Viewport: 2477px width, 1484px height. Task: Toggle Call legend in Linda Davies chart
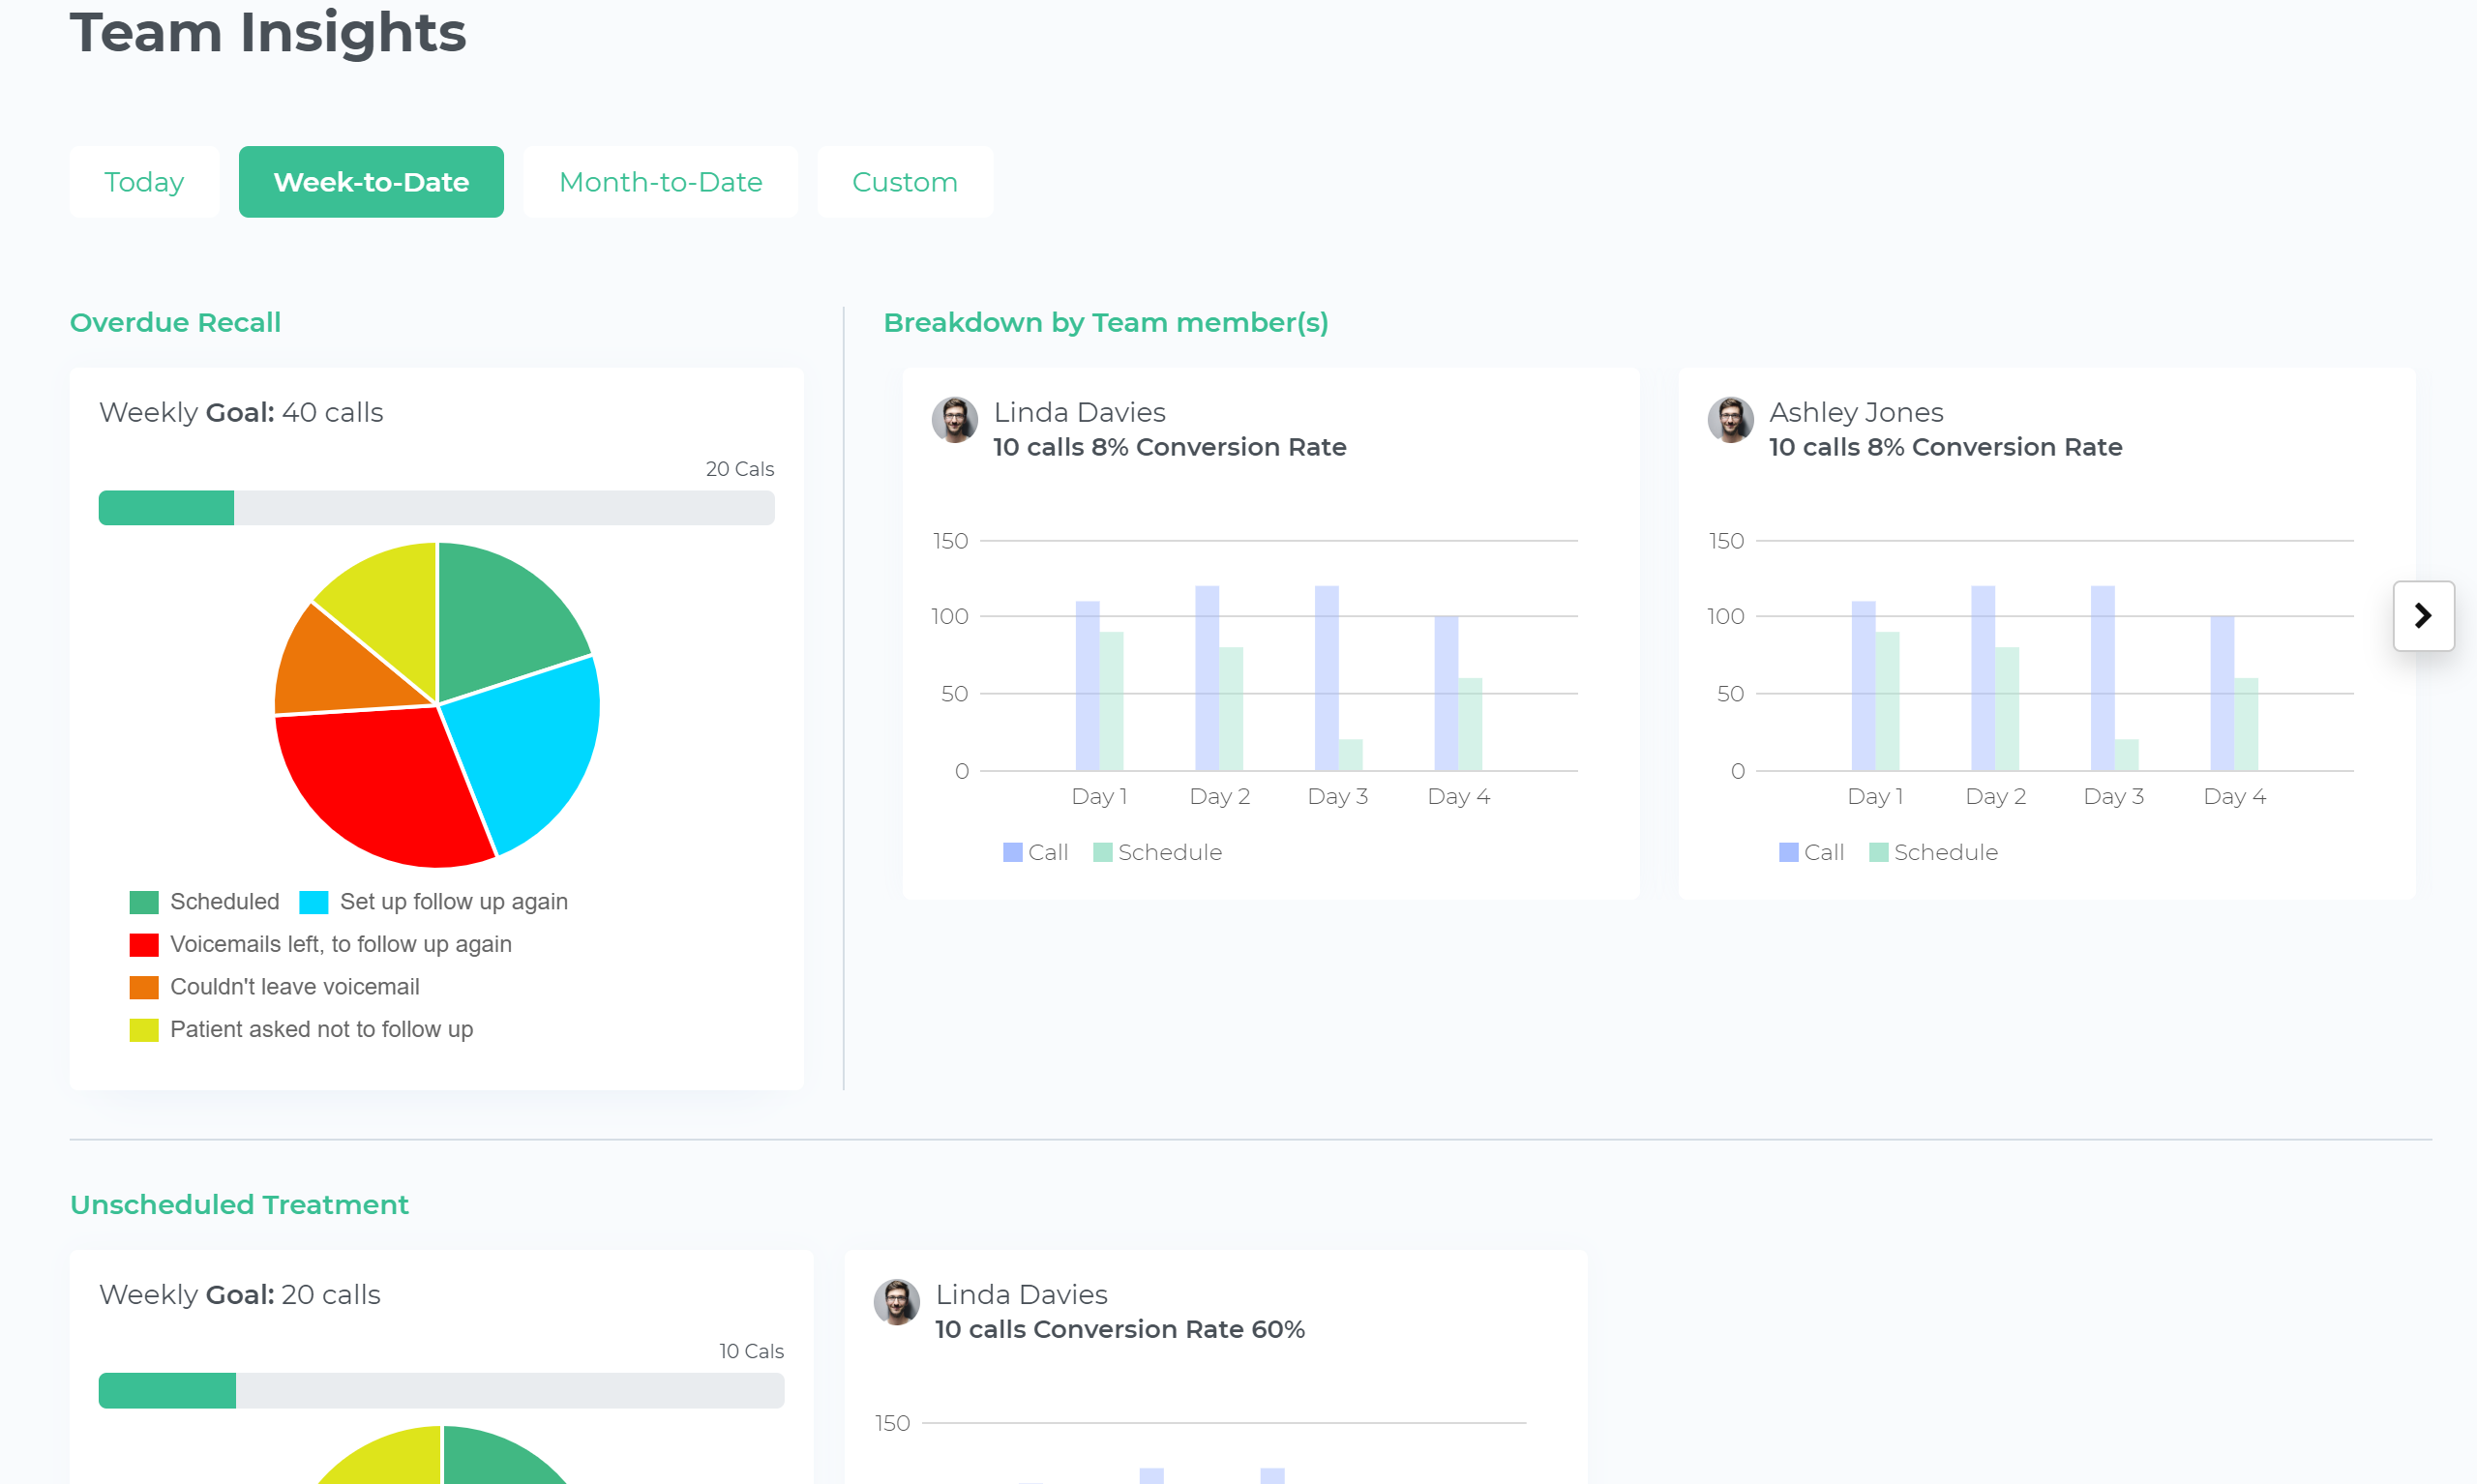tap(1035, 852)
